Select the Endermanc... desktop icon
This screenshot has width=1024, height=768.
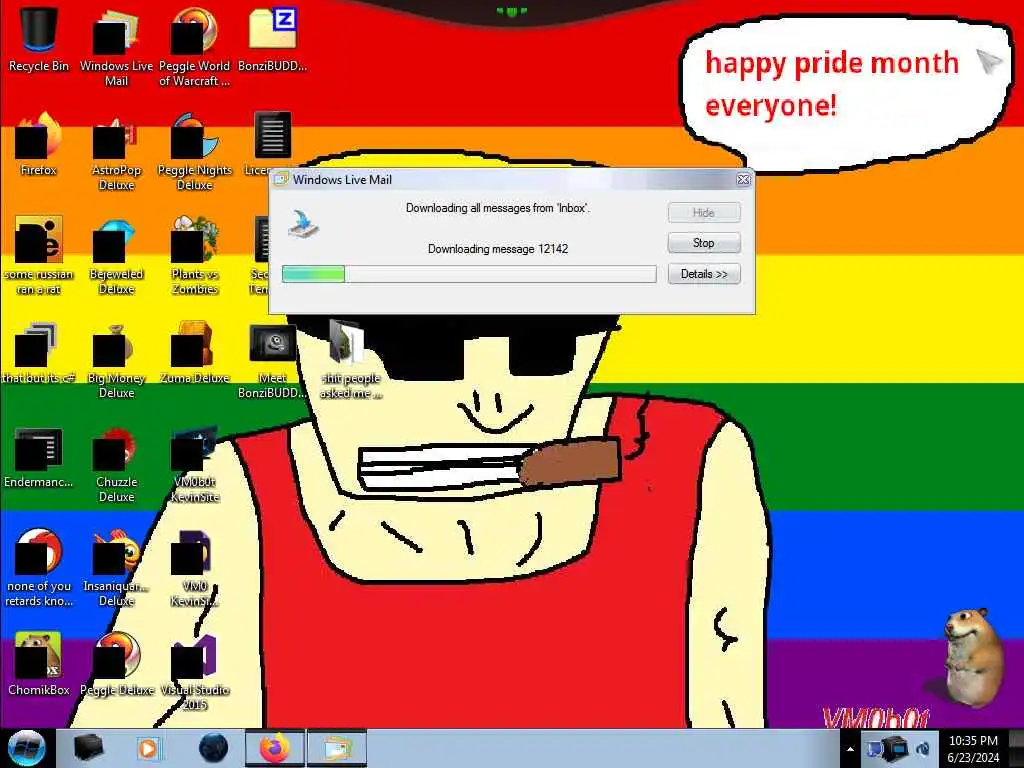pyautogui.click(x=39, y=457)
